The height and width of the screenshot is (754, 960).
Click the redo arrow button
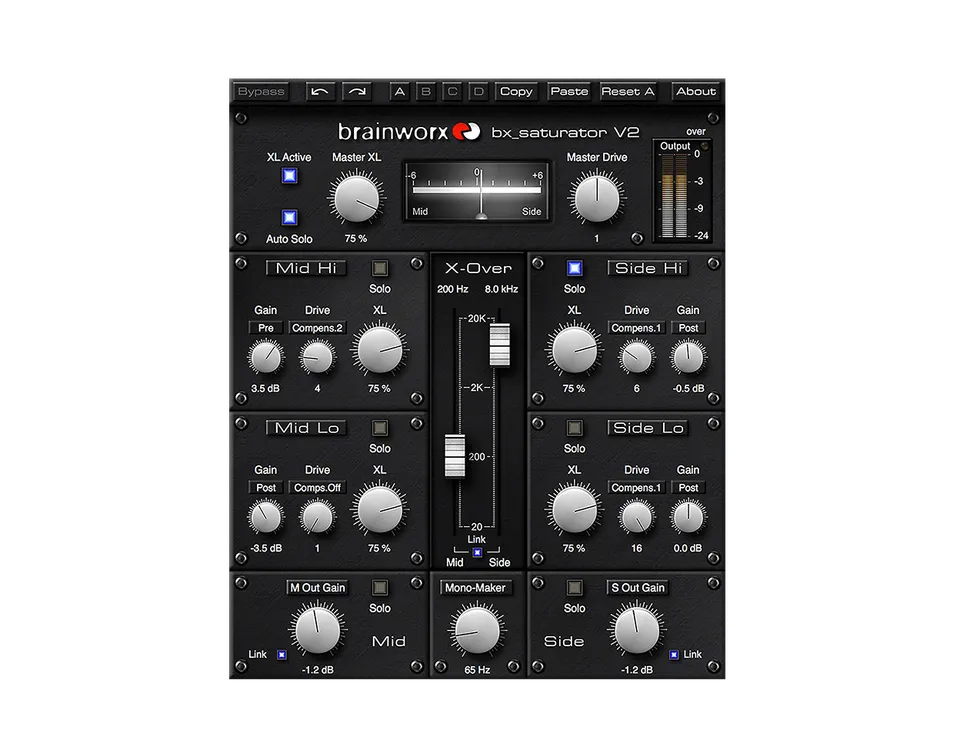tap(357, 92)
